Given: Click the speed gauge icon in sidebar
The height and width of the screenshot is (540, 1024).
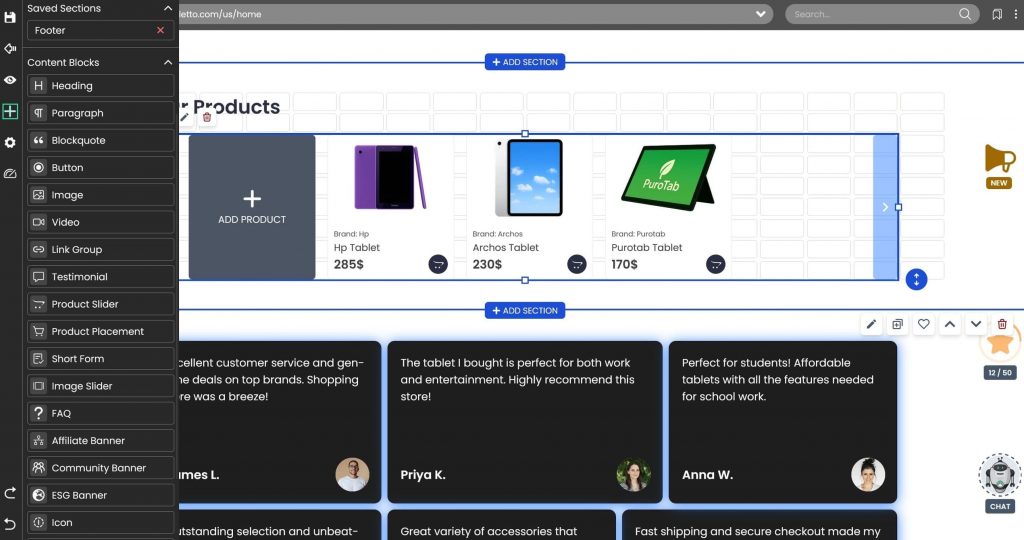Looking at the screenshot, I should click(x=10, y=174).
